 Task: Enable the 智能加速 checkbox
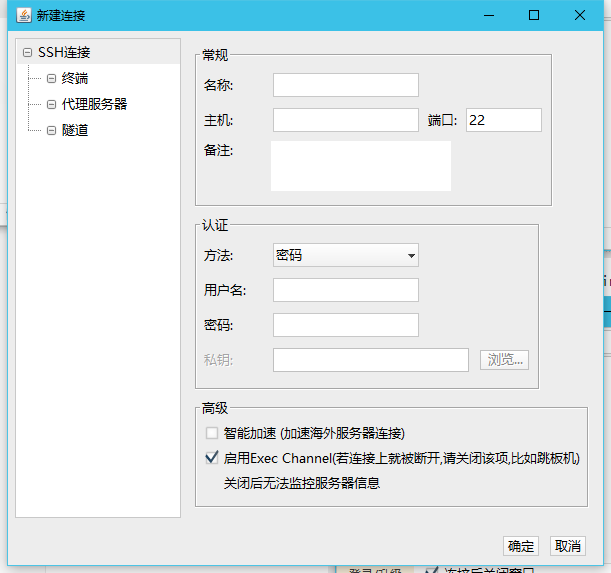(x=211, y=433)
